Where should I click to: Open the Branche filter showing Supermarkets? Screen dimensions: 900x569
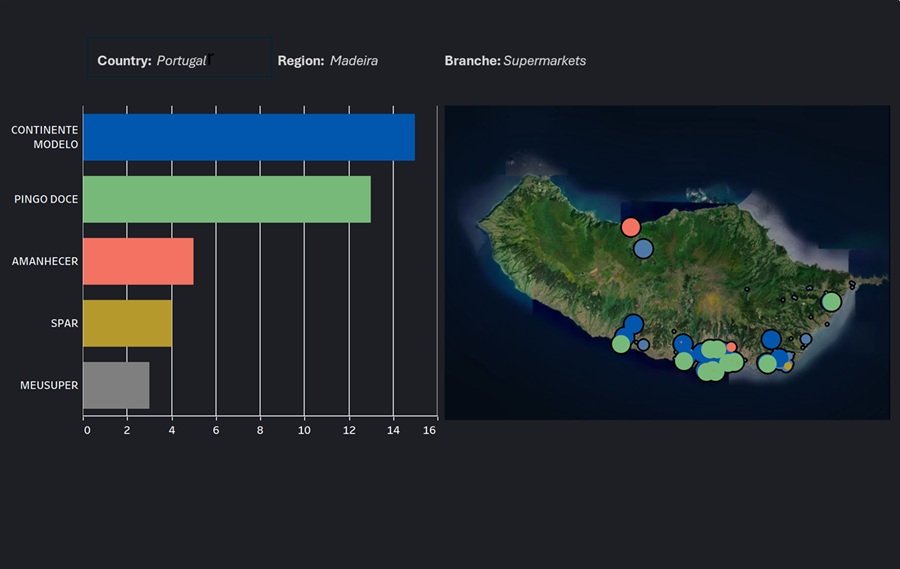[515, 61]
